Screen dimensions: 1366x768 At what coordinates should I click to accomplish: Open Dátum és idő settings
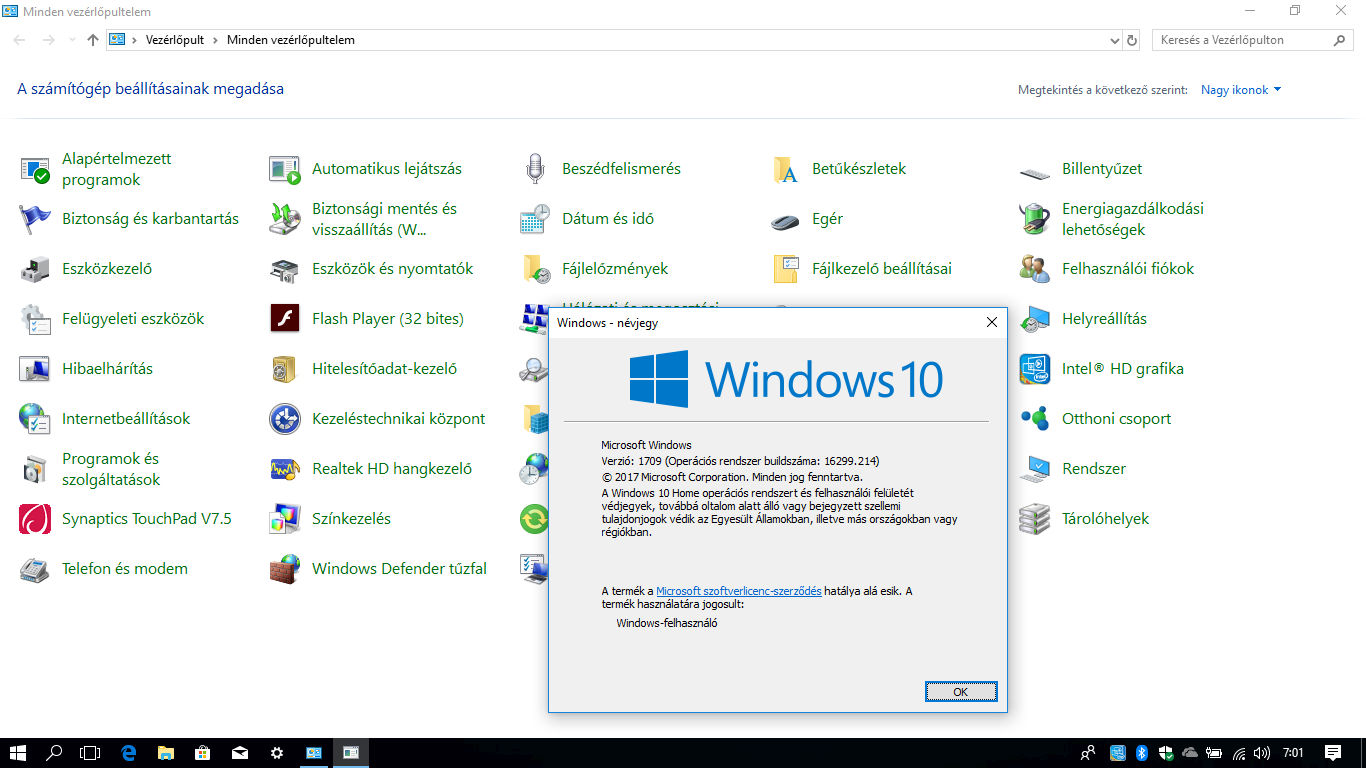pyautogui.click(x=586, y=219)
